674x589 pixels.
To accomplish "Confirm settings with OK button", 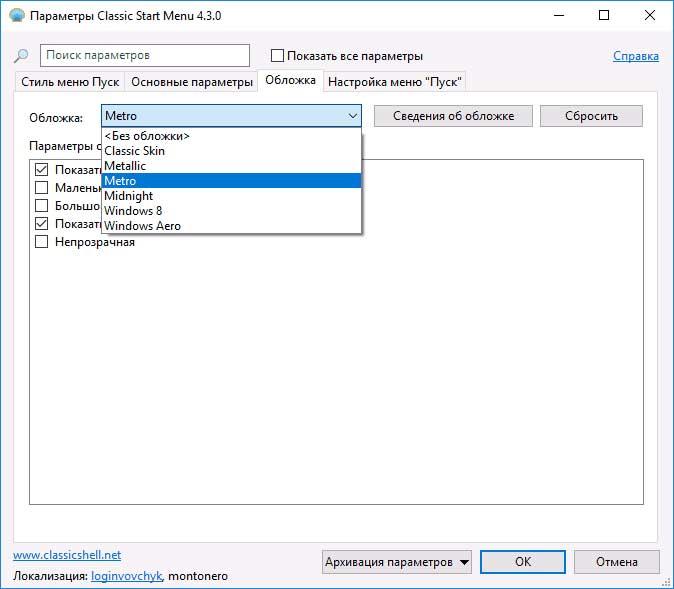I will pos(523,562).
